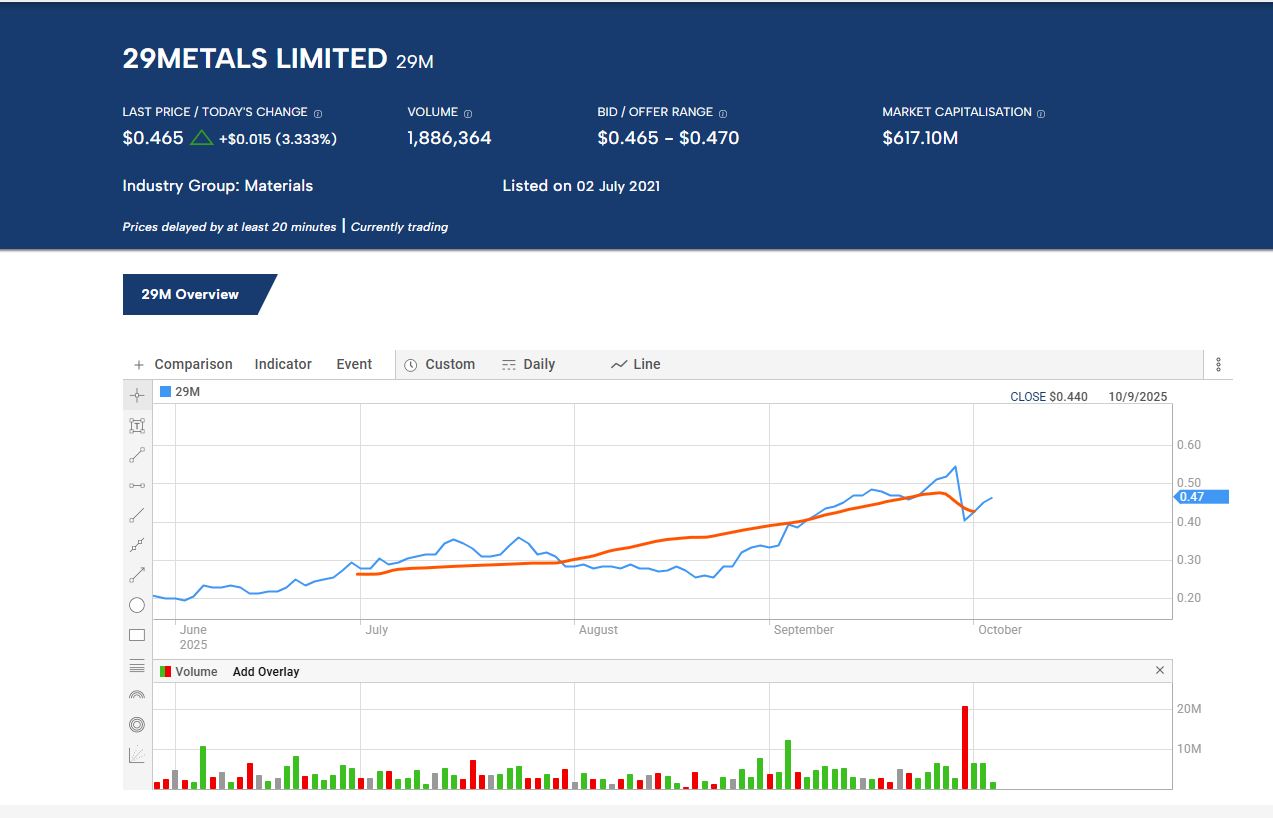Viewport: 1273px width, 818px height.
Task: Add a Comparison to the chart
Action: (183, 364)
